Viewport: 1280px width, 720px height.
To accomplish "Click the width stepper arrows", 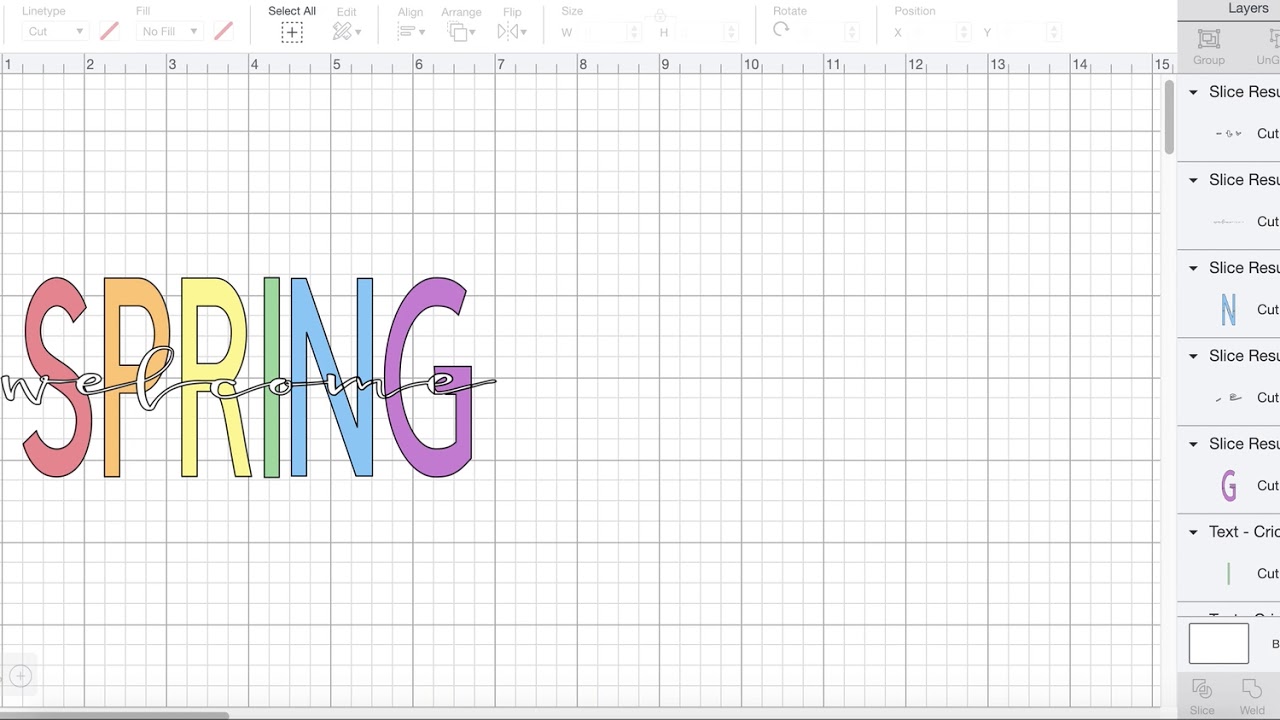I will coord(634,33).
